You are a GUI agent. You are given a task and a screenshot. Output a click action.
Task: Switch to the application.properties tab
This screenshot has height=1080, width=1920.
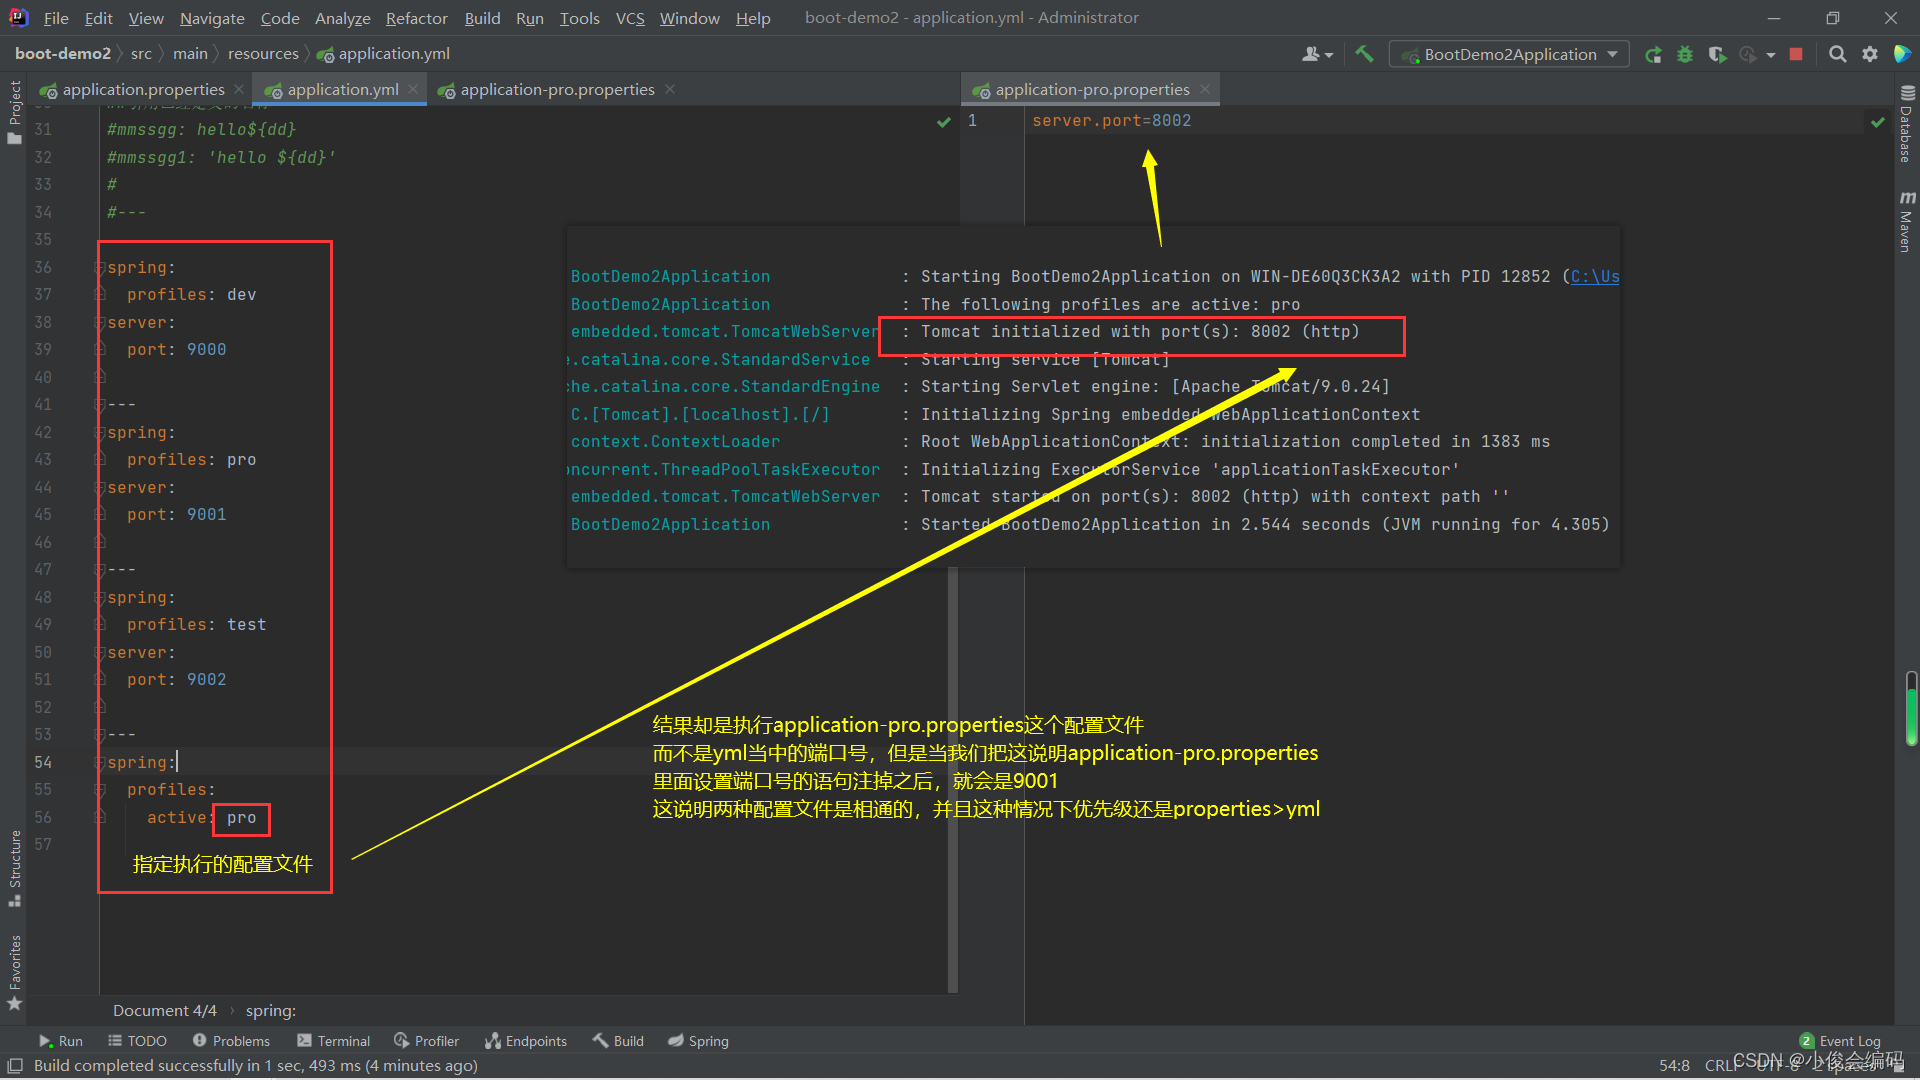[x=140, y=89]
